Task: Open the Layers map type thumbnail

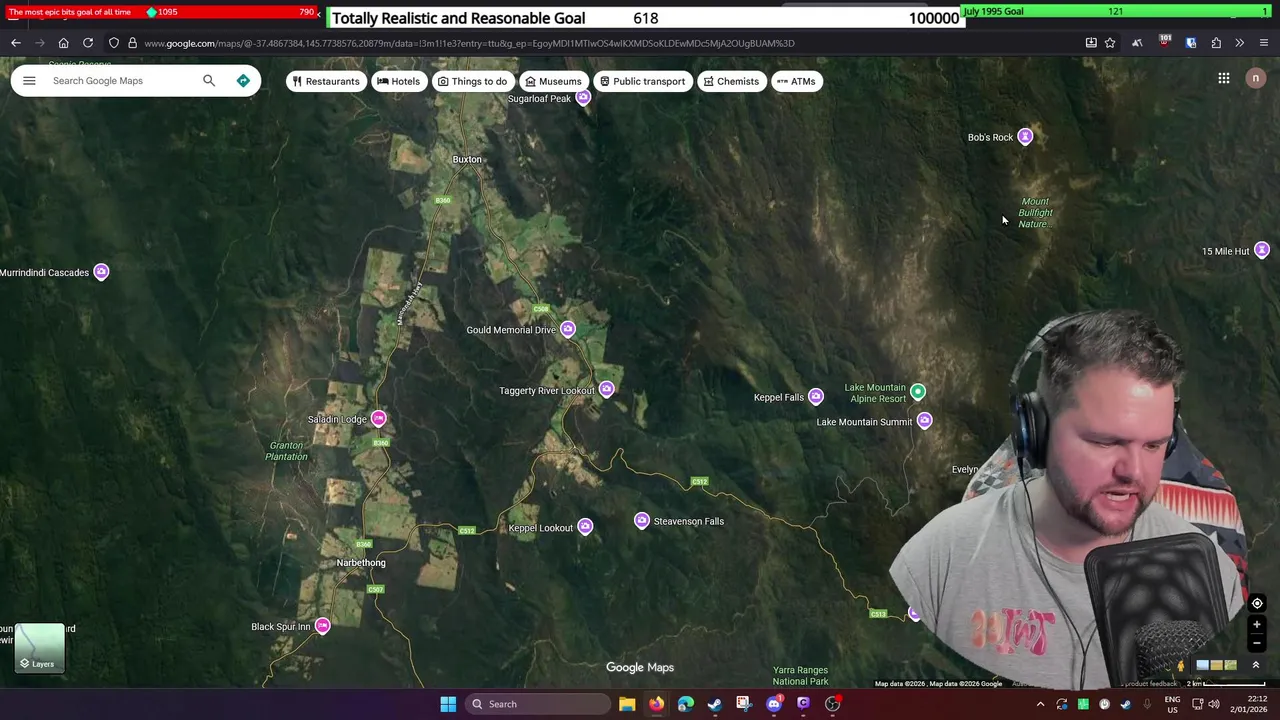Action: pos(42,648)
